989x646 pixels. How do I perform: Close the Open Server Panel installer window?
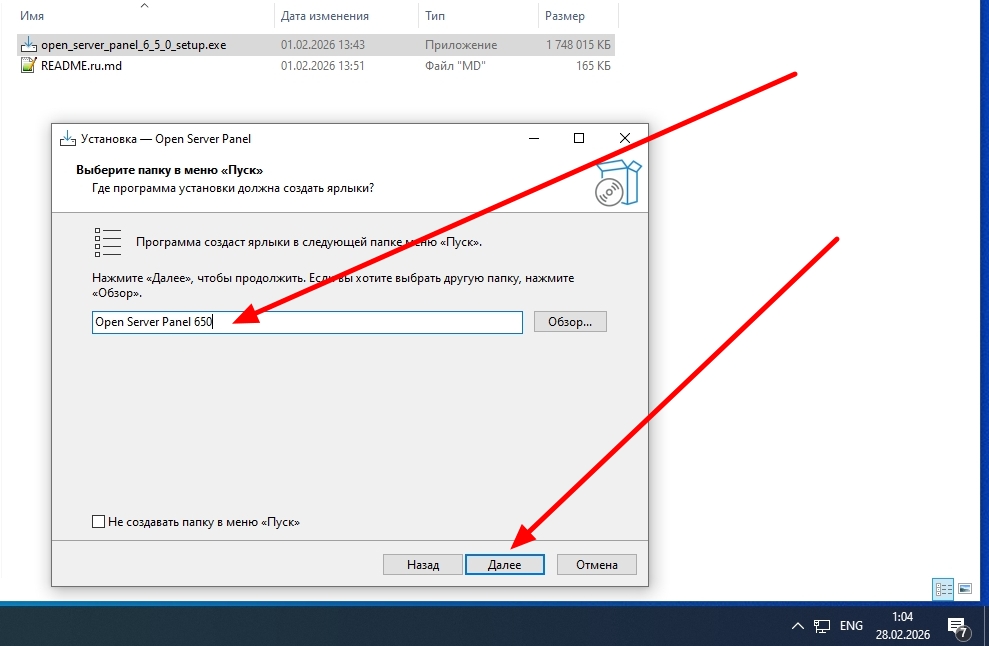click(x=625, y=138)
